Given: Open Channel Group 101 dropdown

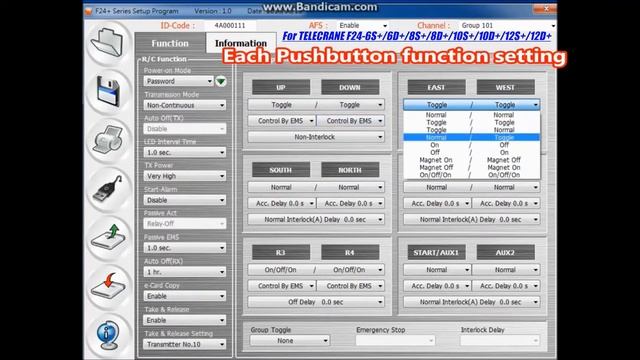Looking at the screenshot, I should [507, 25].
